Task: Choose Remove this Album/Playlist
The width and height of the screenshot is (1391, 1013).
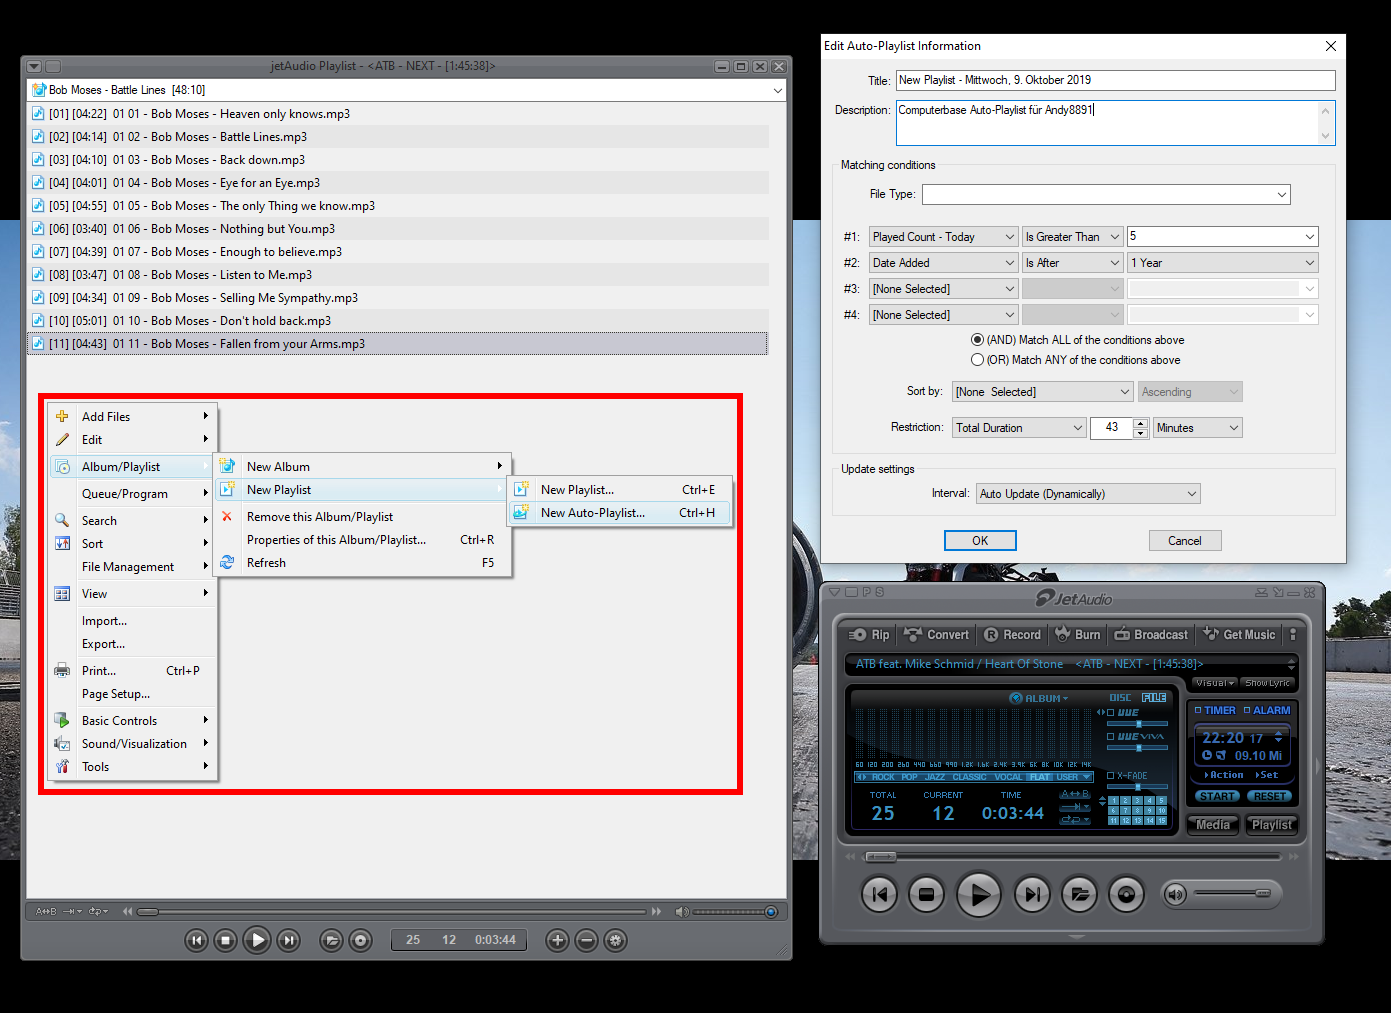Action: point(362,517)
